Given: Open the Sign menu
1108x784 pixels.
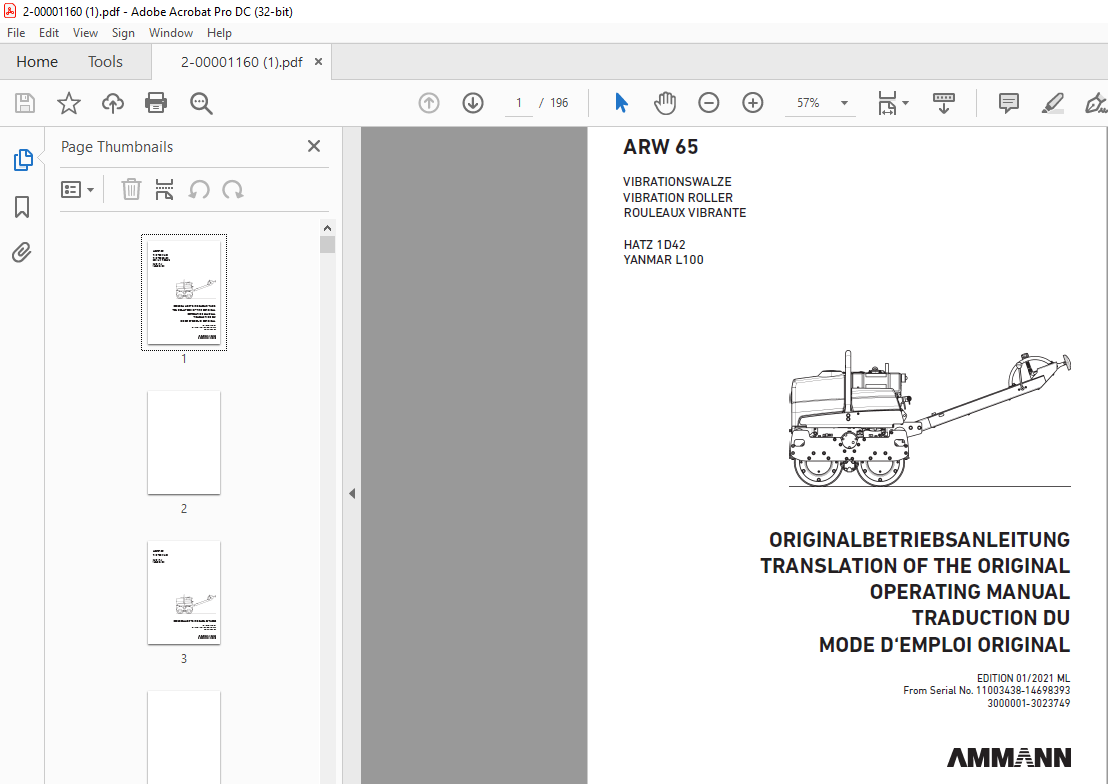Looking at the screenshot, I should tap(123, 33).
